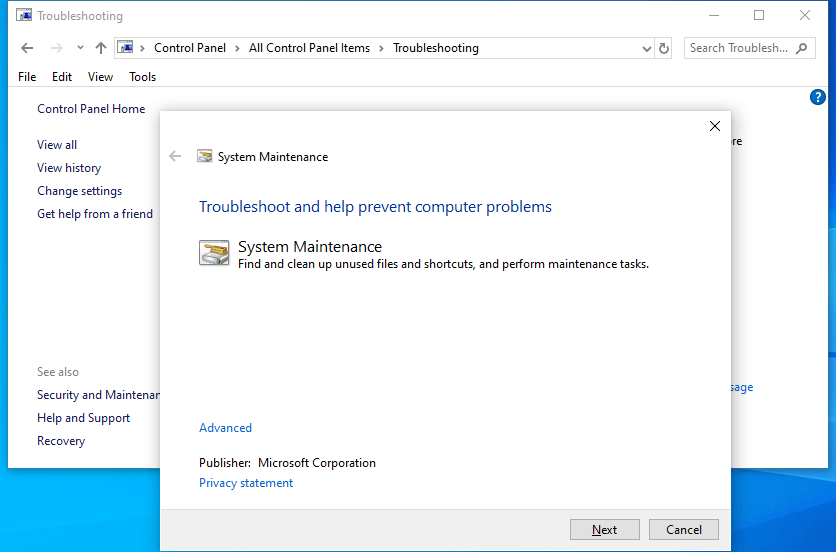Click the wizard back arrow
The height and width of the screenshot is (552, 836).
coord(176,156)
